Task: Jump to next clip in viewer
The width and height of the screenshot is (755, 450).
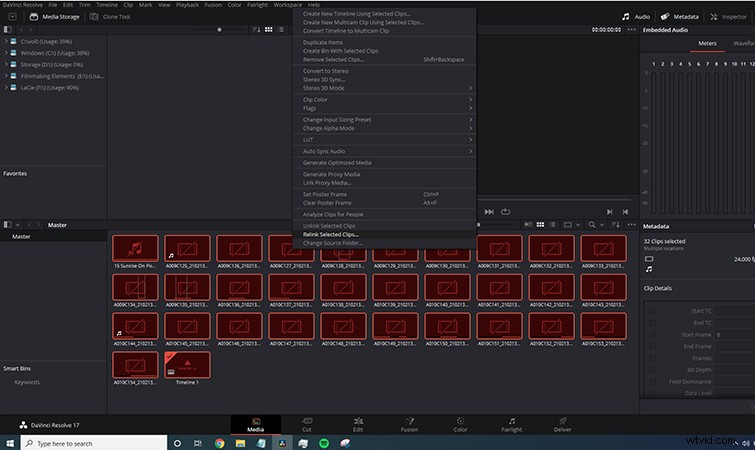Action: [610, 212]
